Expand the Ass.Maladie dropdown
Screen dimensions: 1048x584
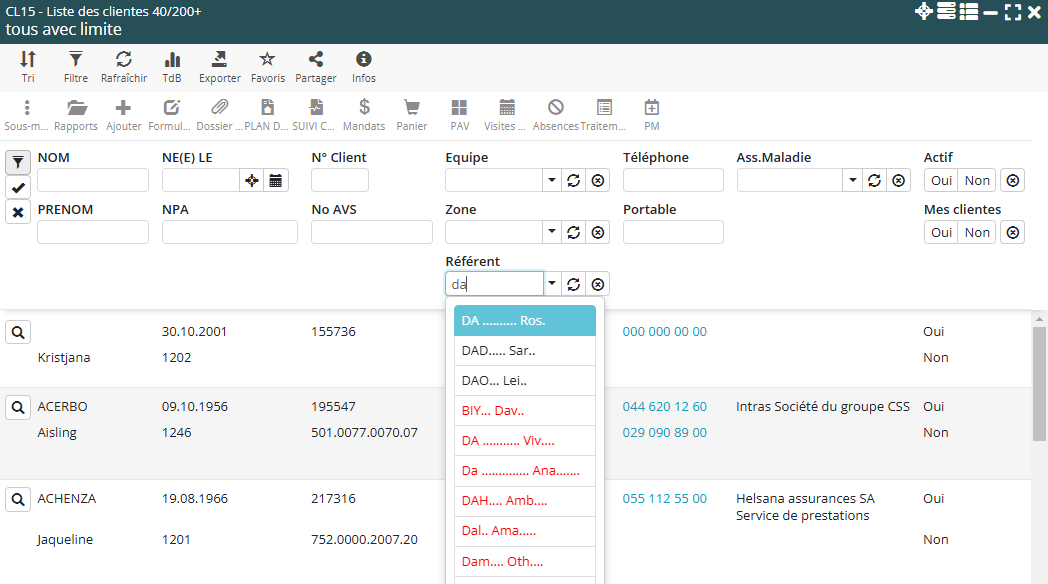click(852, 180)
